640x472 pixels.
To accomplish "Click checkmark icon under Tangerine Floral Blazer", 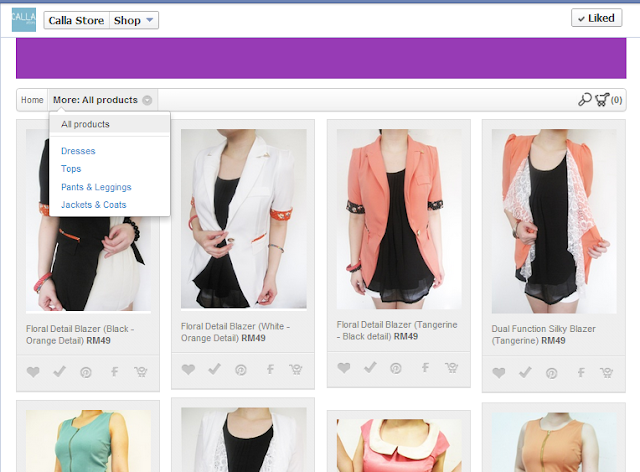I will coord(370,367).
